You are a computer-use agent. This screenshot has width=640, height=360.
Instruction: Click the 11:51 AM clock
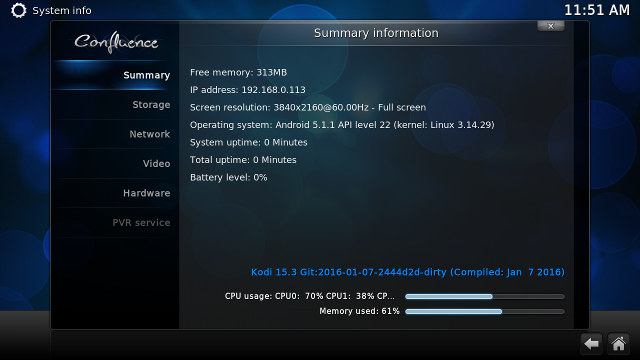(597, 10)
